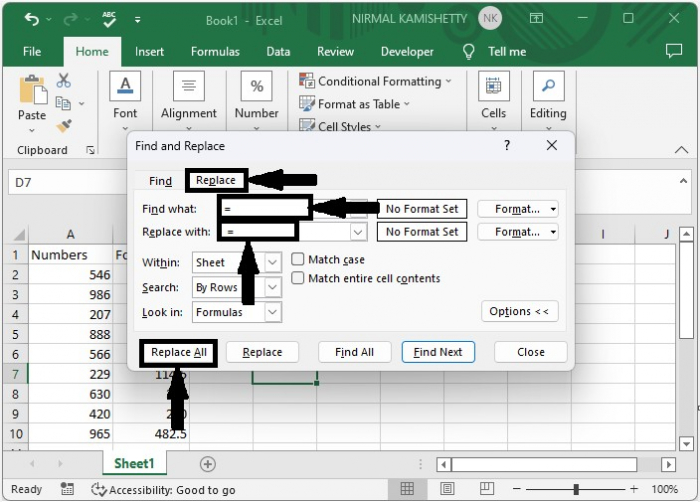Viewport: 700px width, 502px height.
Task: Move the zoom slider handle
Action: click(x=576, y=489)
